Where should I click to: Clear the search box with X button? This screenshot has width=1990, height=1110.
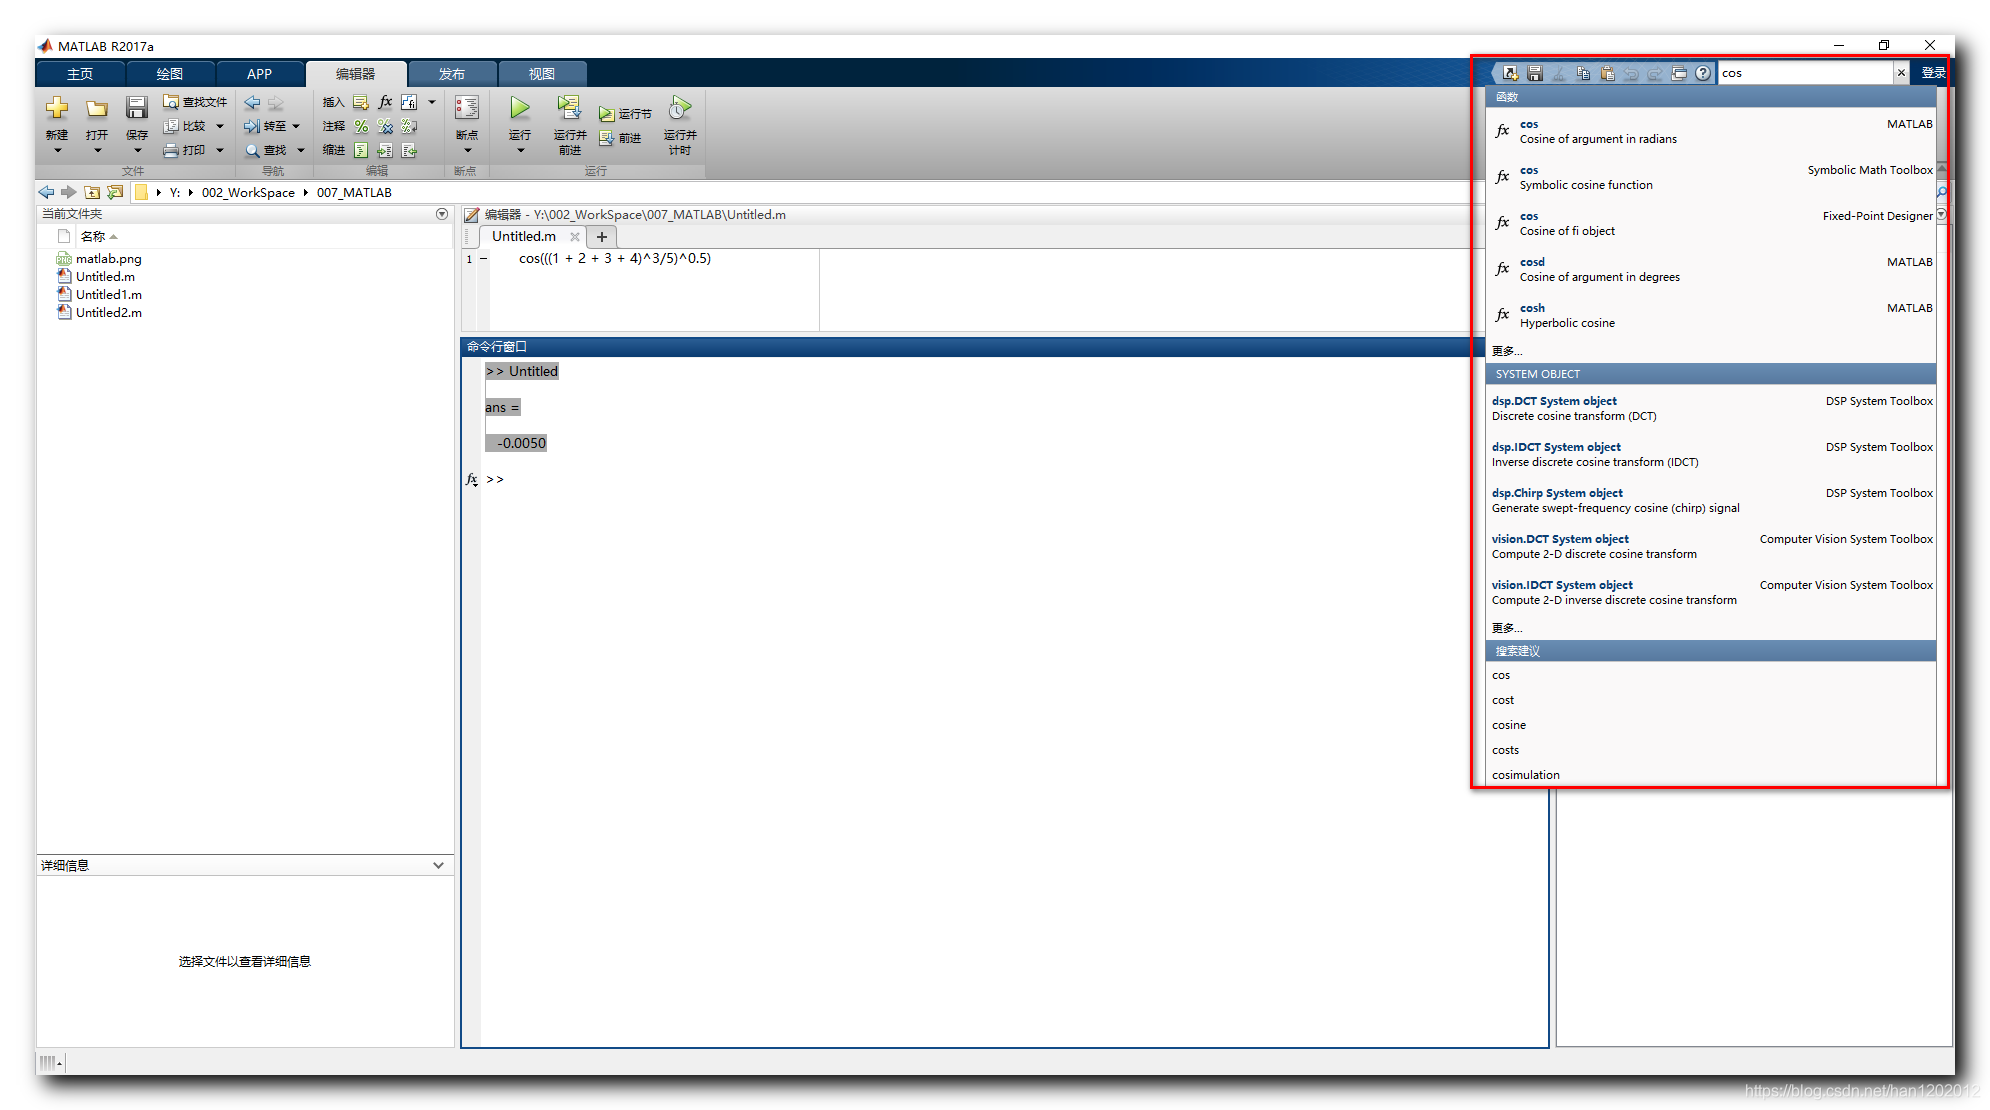(x=1901, y=73)
